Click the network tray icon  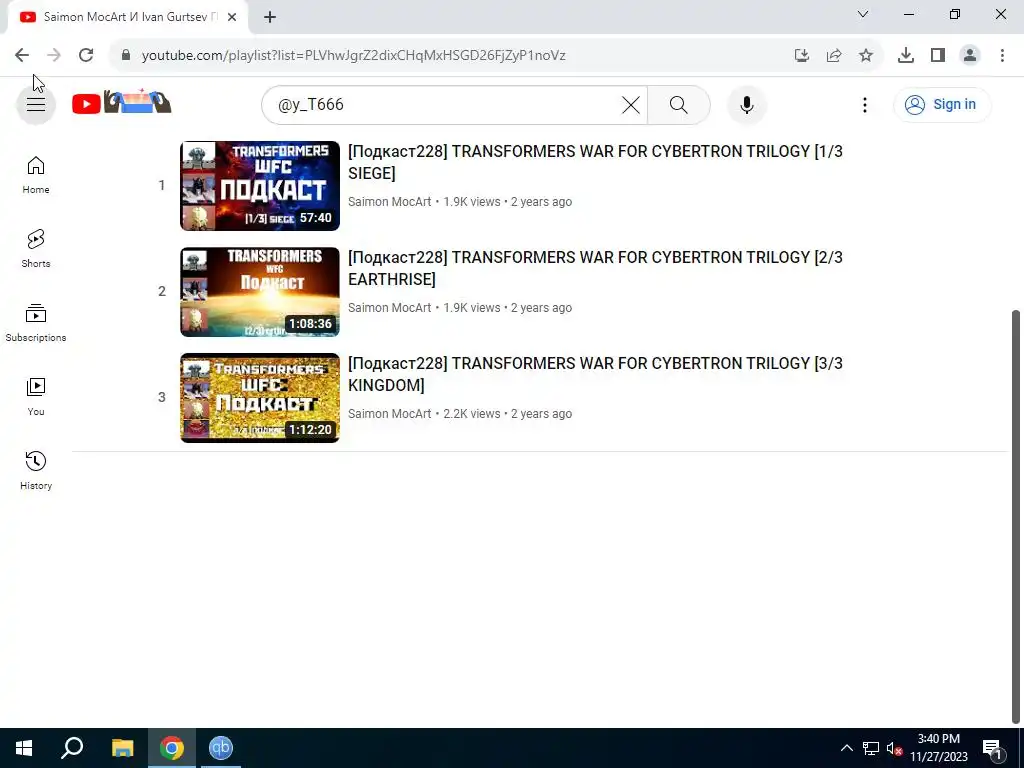871,748
